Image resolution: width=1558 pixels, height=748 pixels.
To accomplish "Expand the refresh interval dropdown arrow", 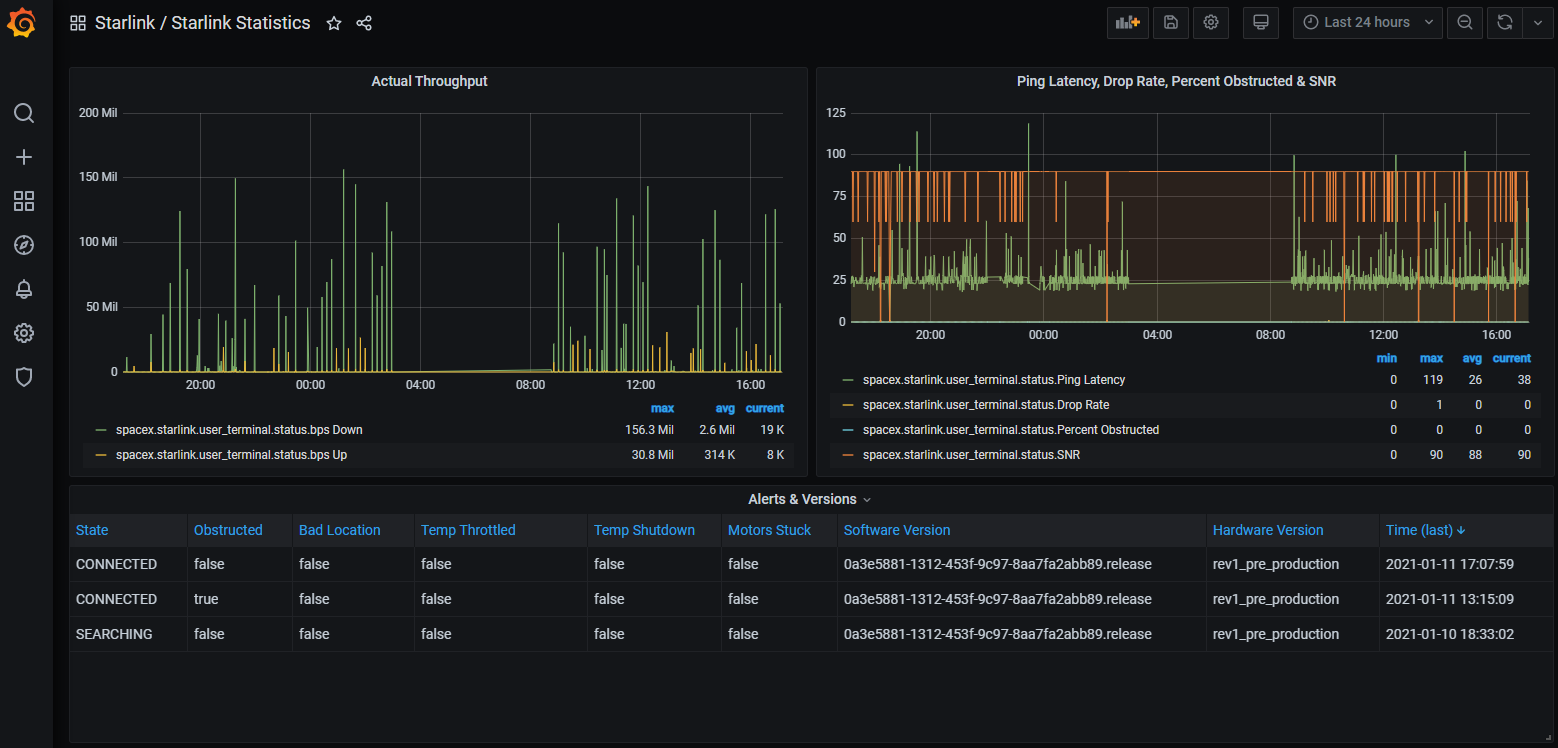I will 1537,23.
